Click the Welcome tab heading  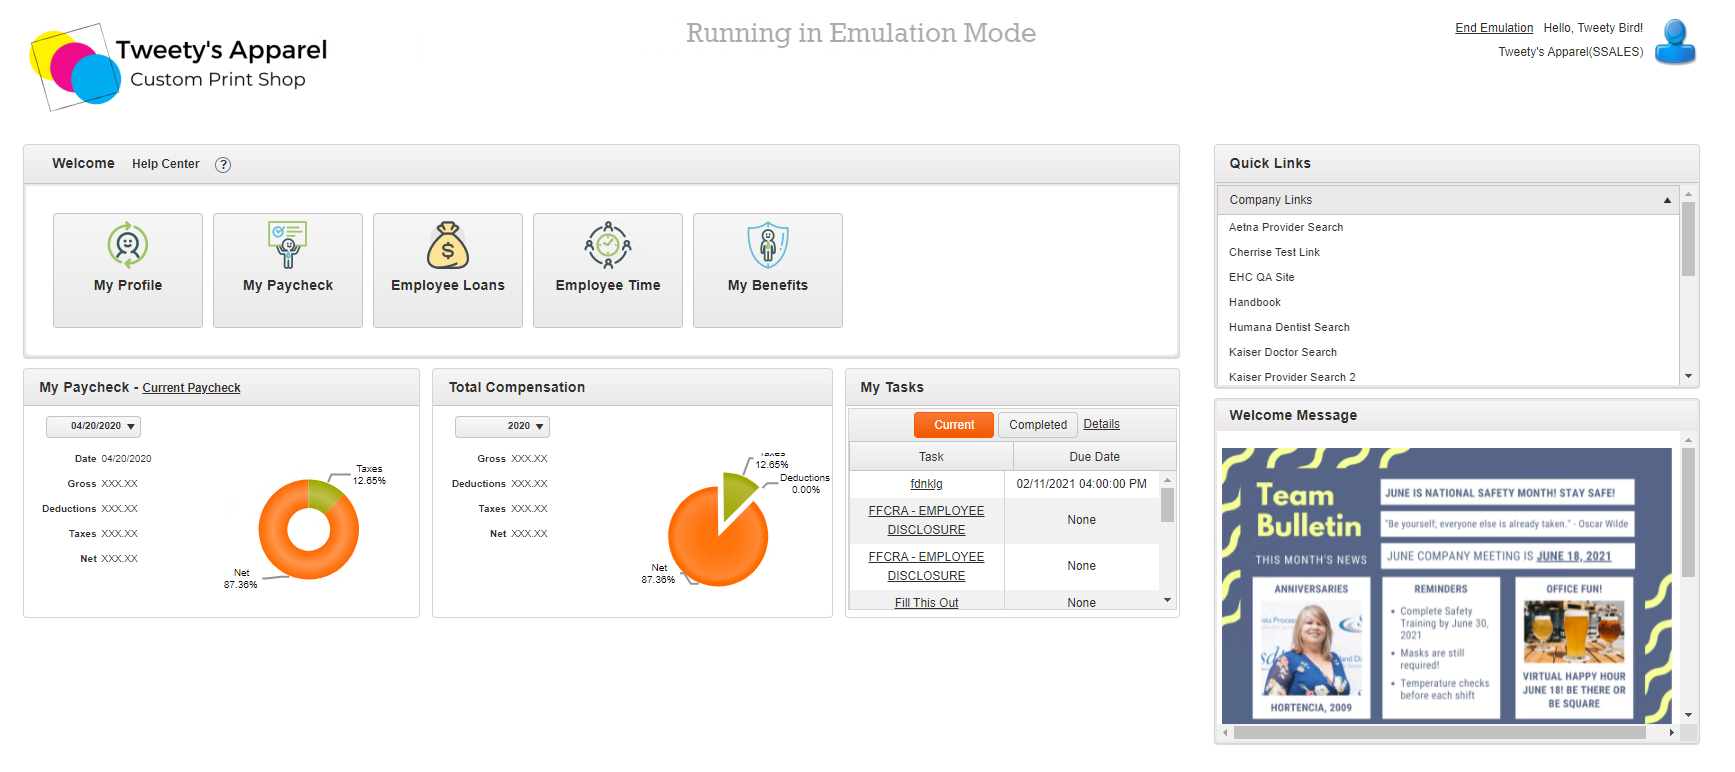[x=83, y=163]
